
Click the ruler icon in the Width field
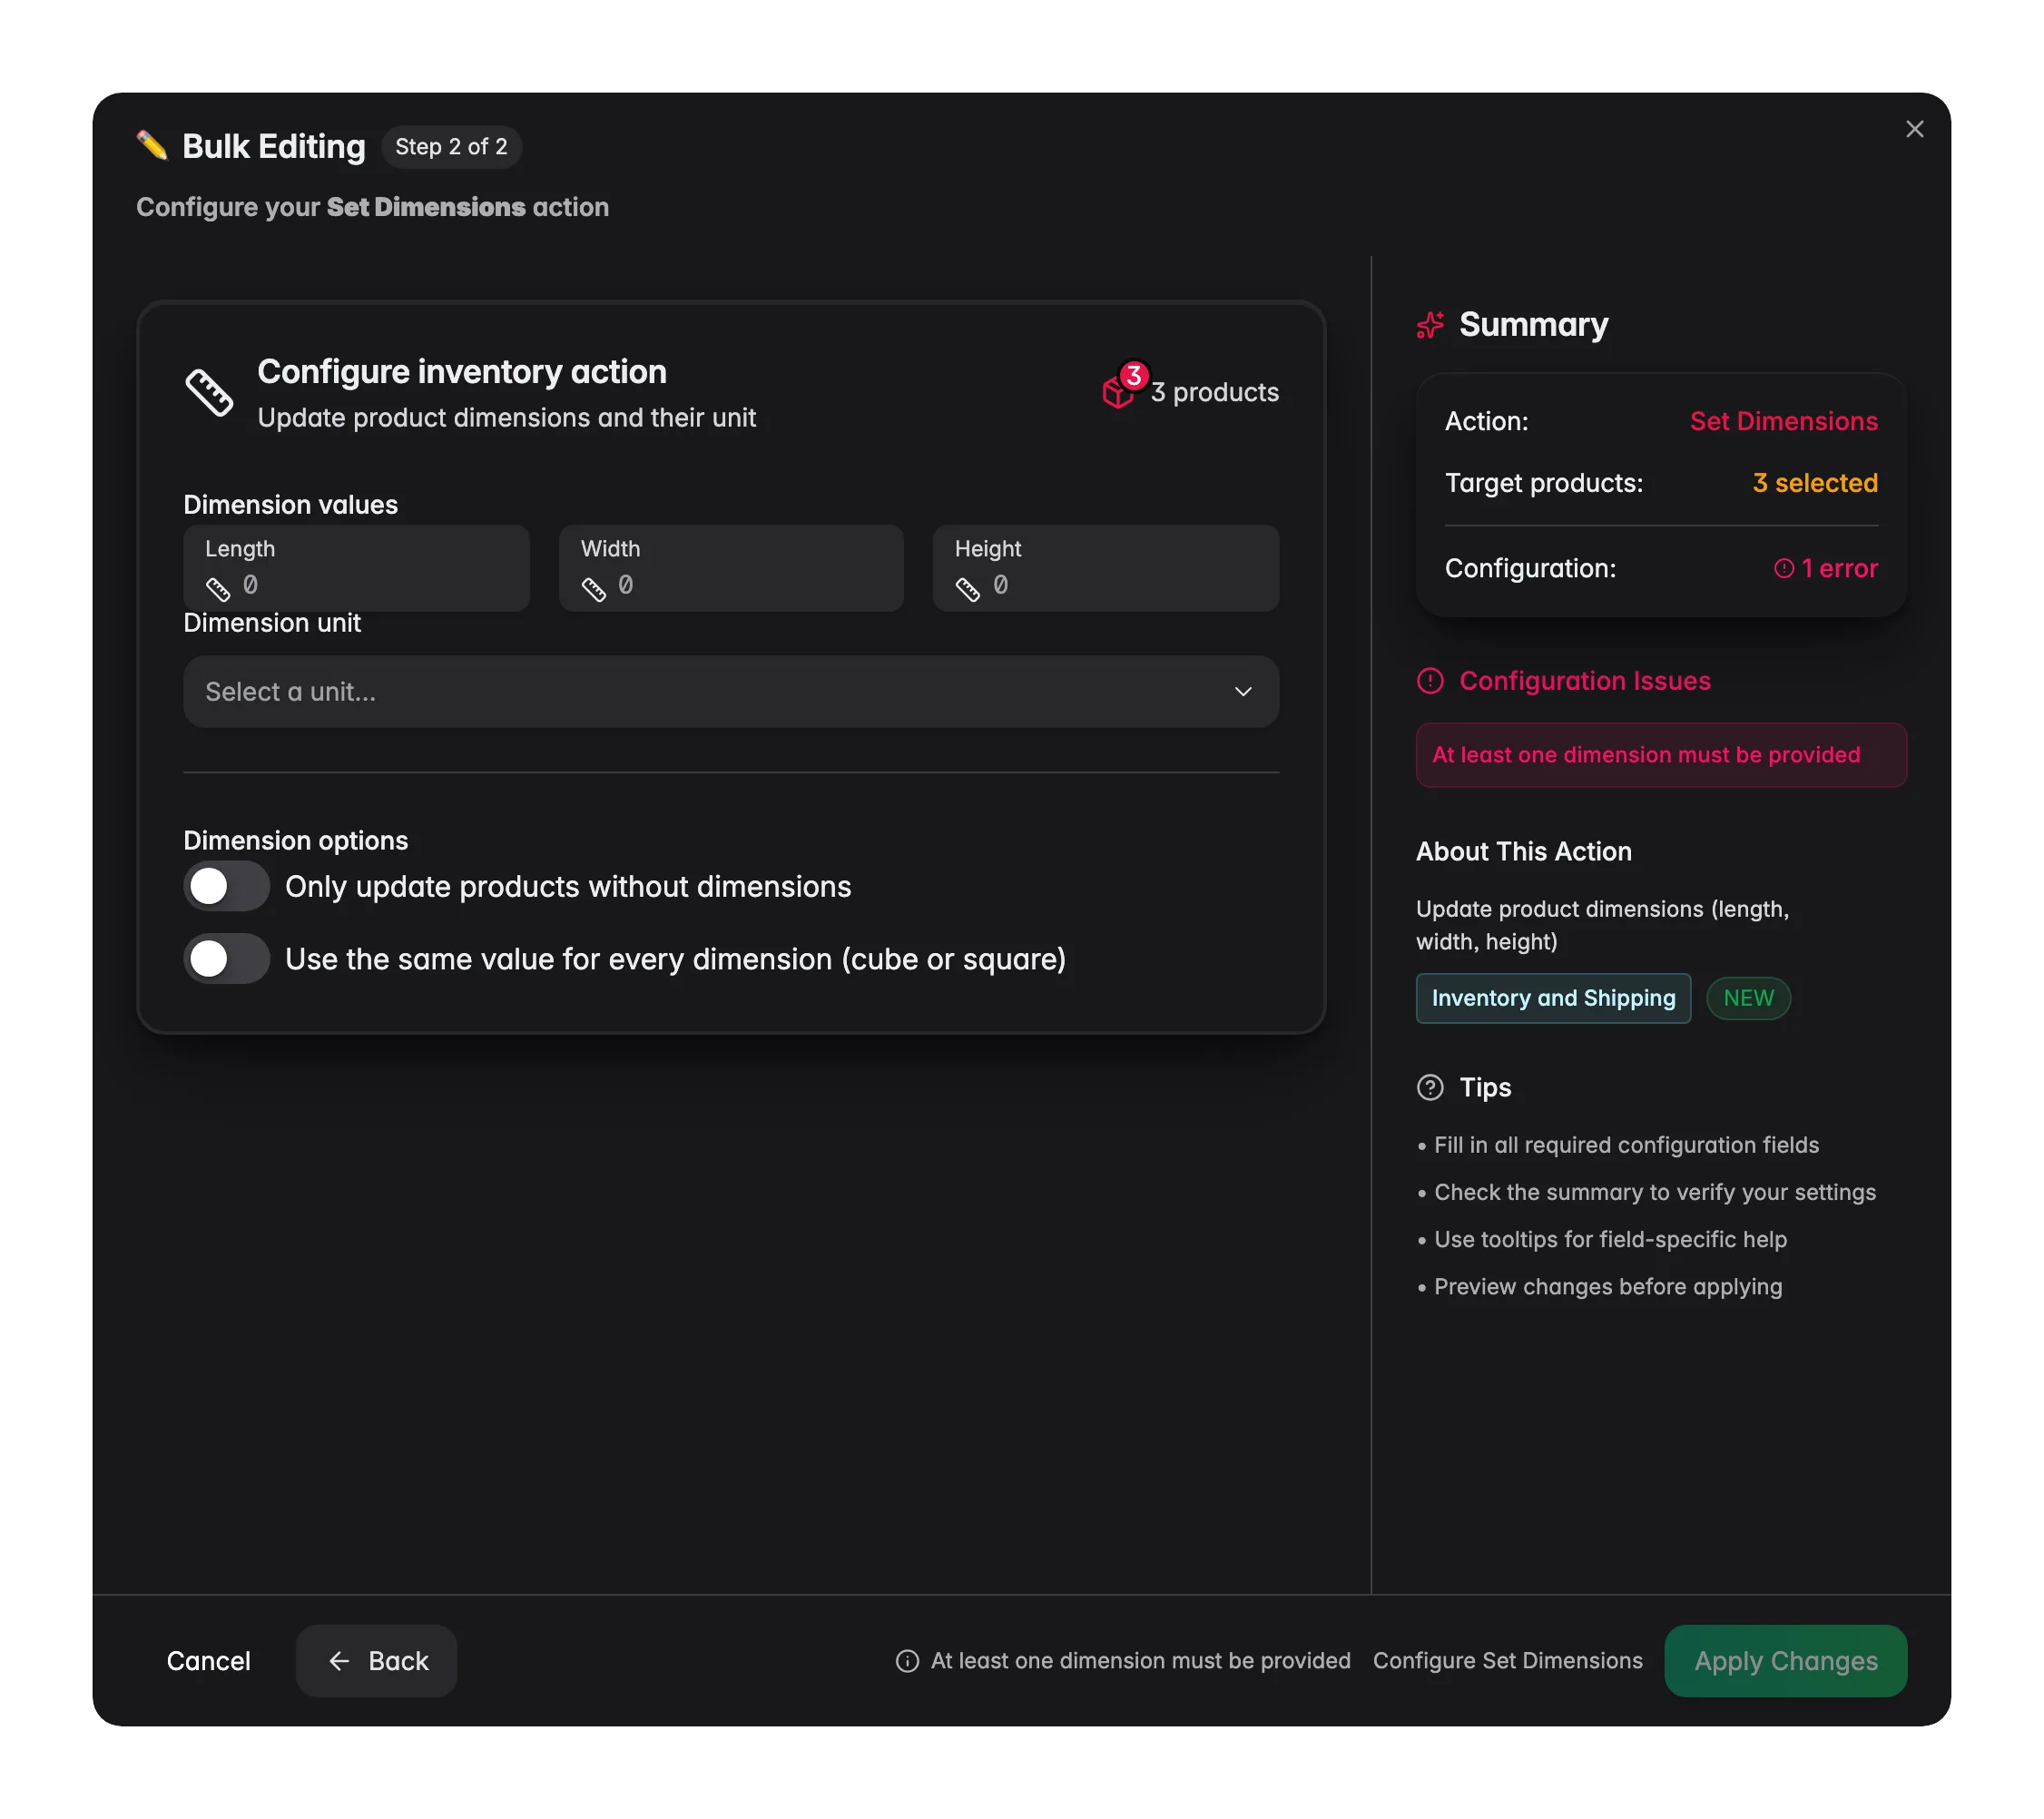pyautogui.click(x=593, y=589)
